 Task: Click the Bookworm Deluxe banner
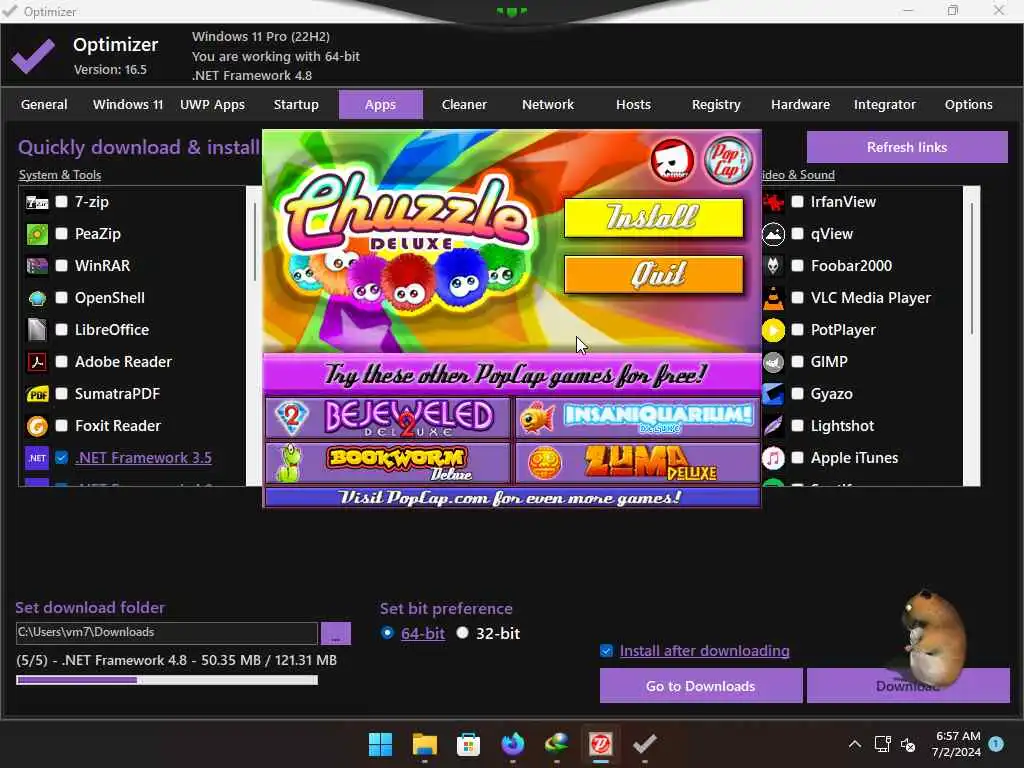(387, 462)
